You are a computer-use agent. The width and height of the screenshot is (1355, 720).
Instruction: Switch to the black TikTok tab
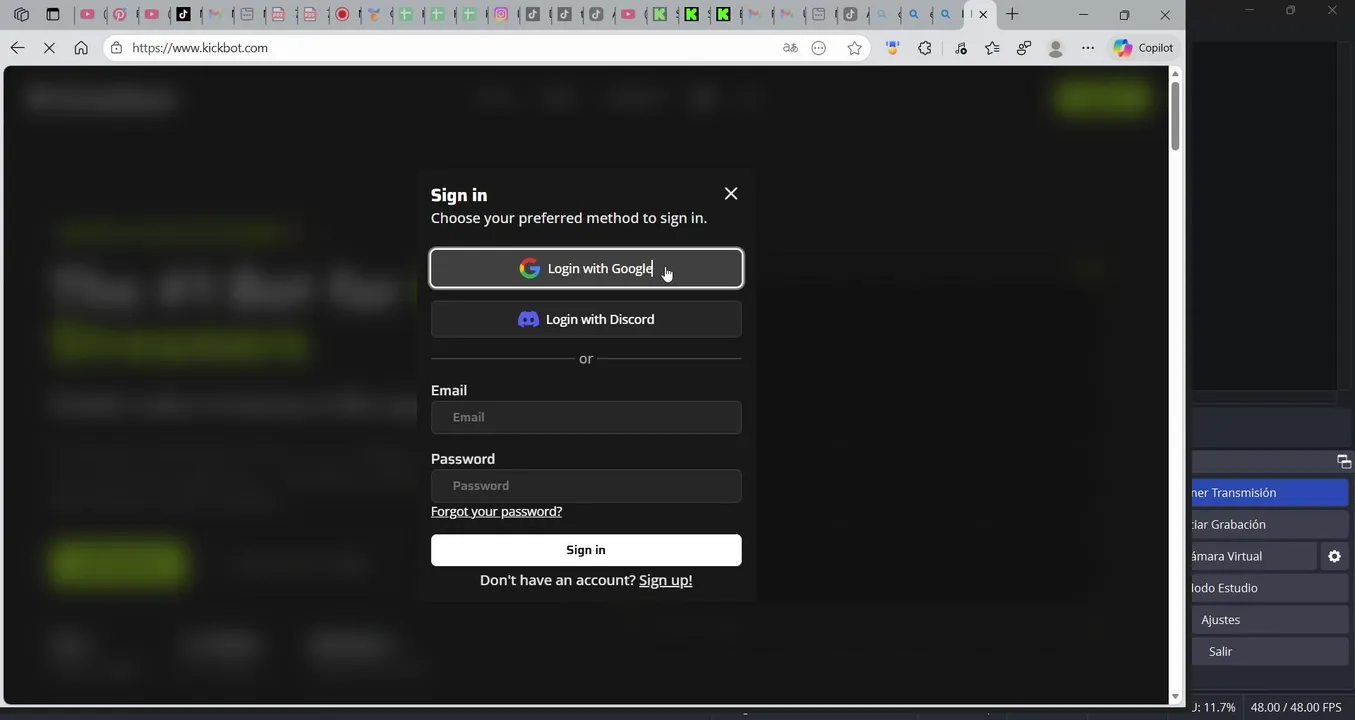(x=184, y=15)
